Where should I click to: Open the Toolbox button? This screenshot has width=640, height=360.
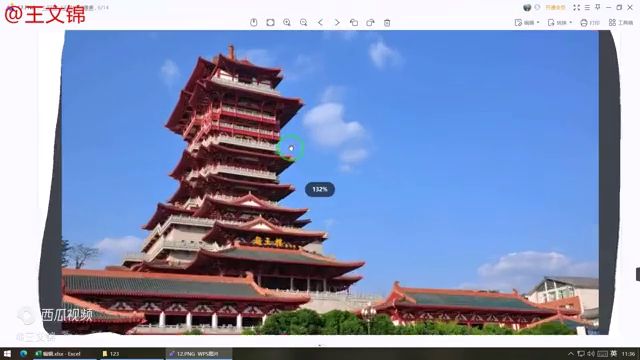click(x=621, y=22)
